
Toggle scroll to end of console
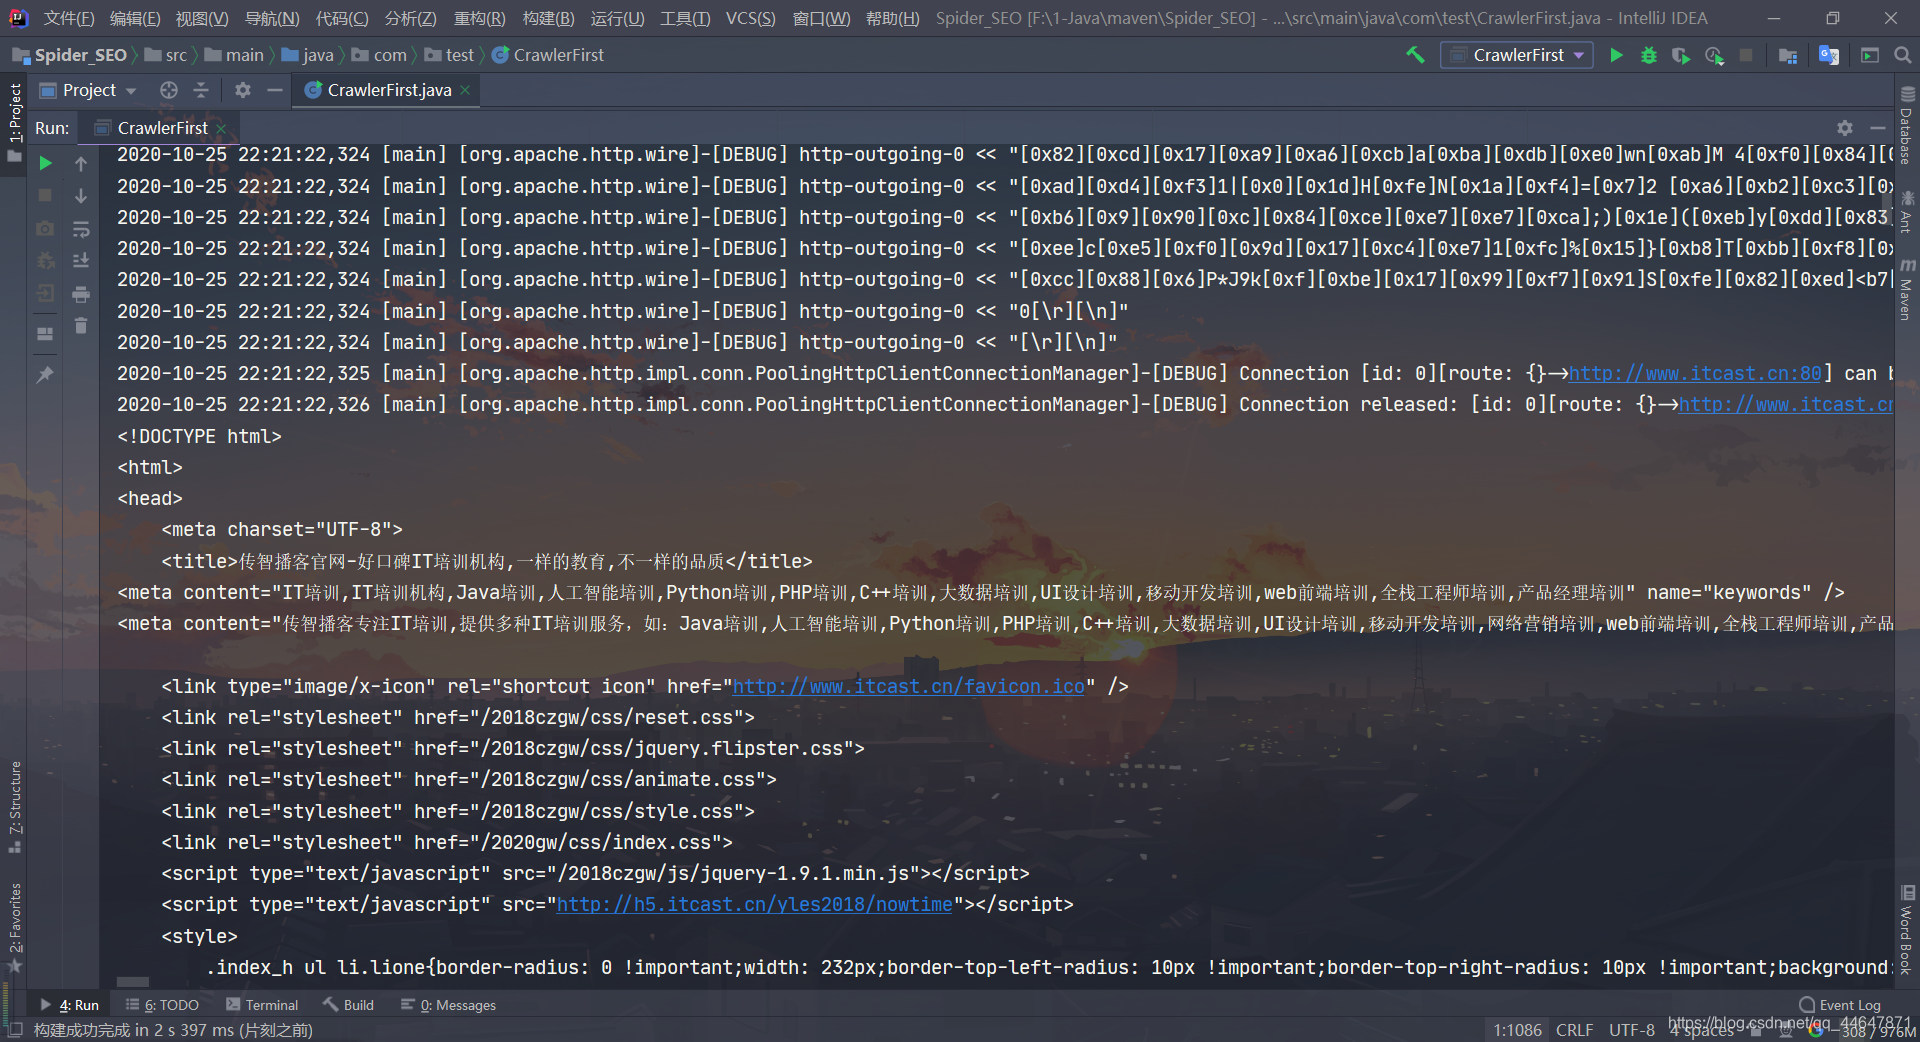pyautogui.click(x=81, y=261)
